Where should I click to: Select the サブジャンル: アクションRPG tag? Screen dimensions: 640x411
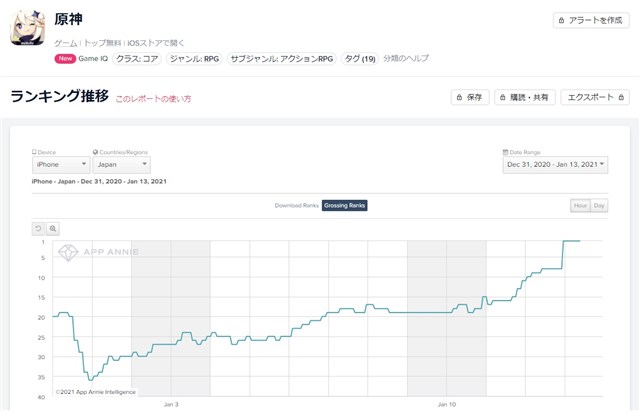pos(282,59)
